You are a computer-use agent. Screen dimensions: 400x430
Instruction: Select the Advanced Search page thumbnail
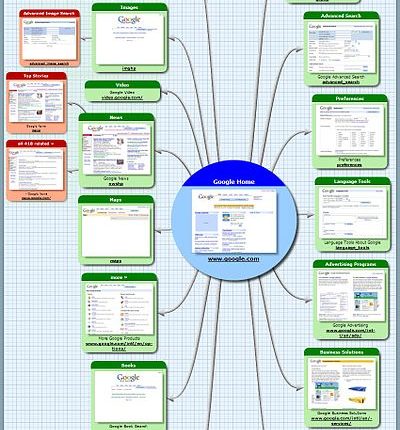point(341,48)
